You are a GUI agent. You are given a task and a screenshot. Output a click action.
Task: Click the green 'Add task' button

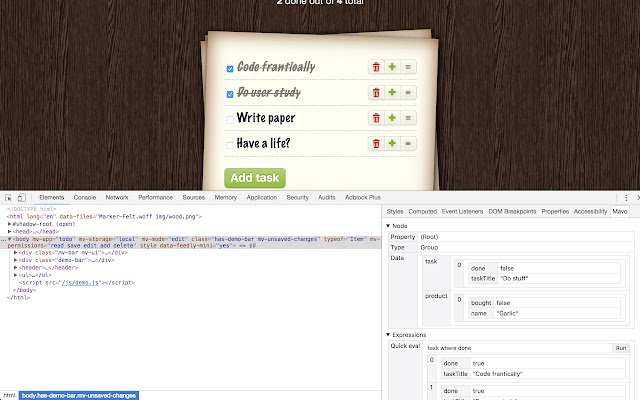tap(255, 178)
